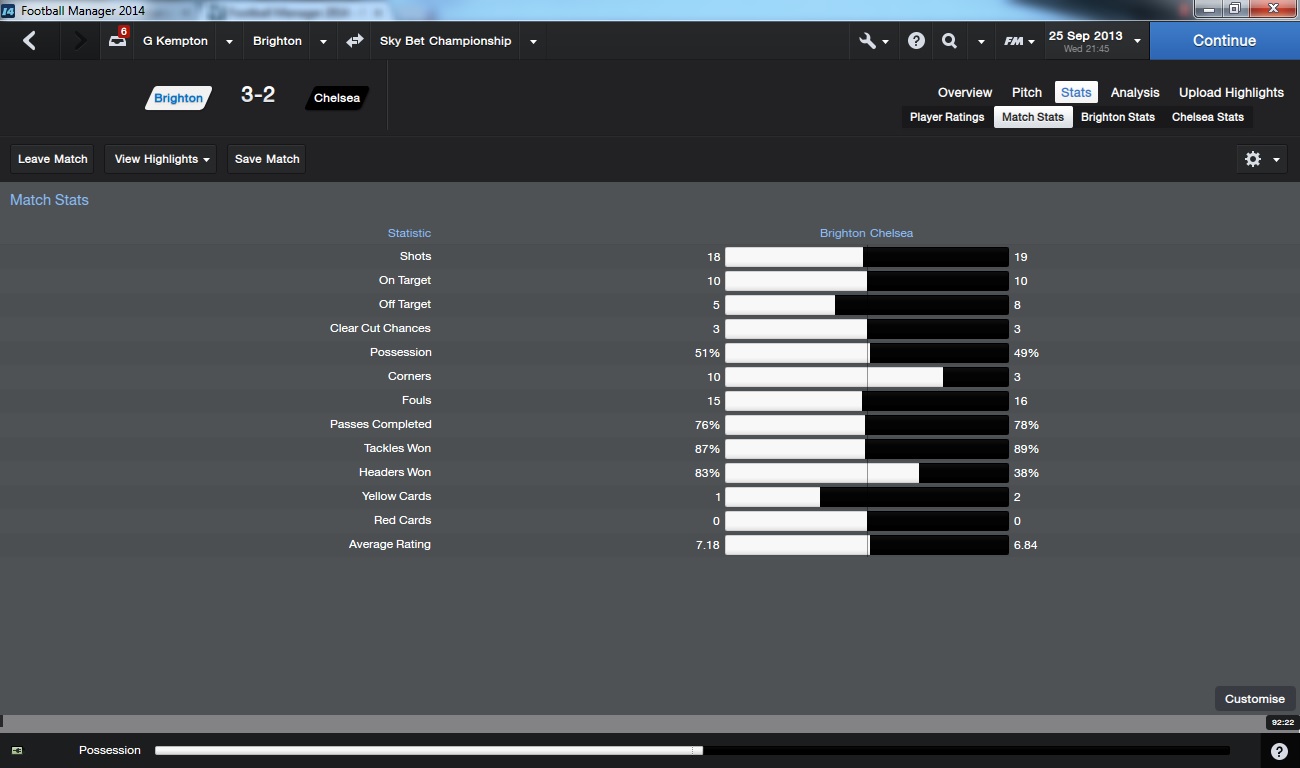
Task: Go back with the left arrow
Action: pos(29,41)
